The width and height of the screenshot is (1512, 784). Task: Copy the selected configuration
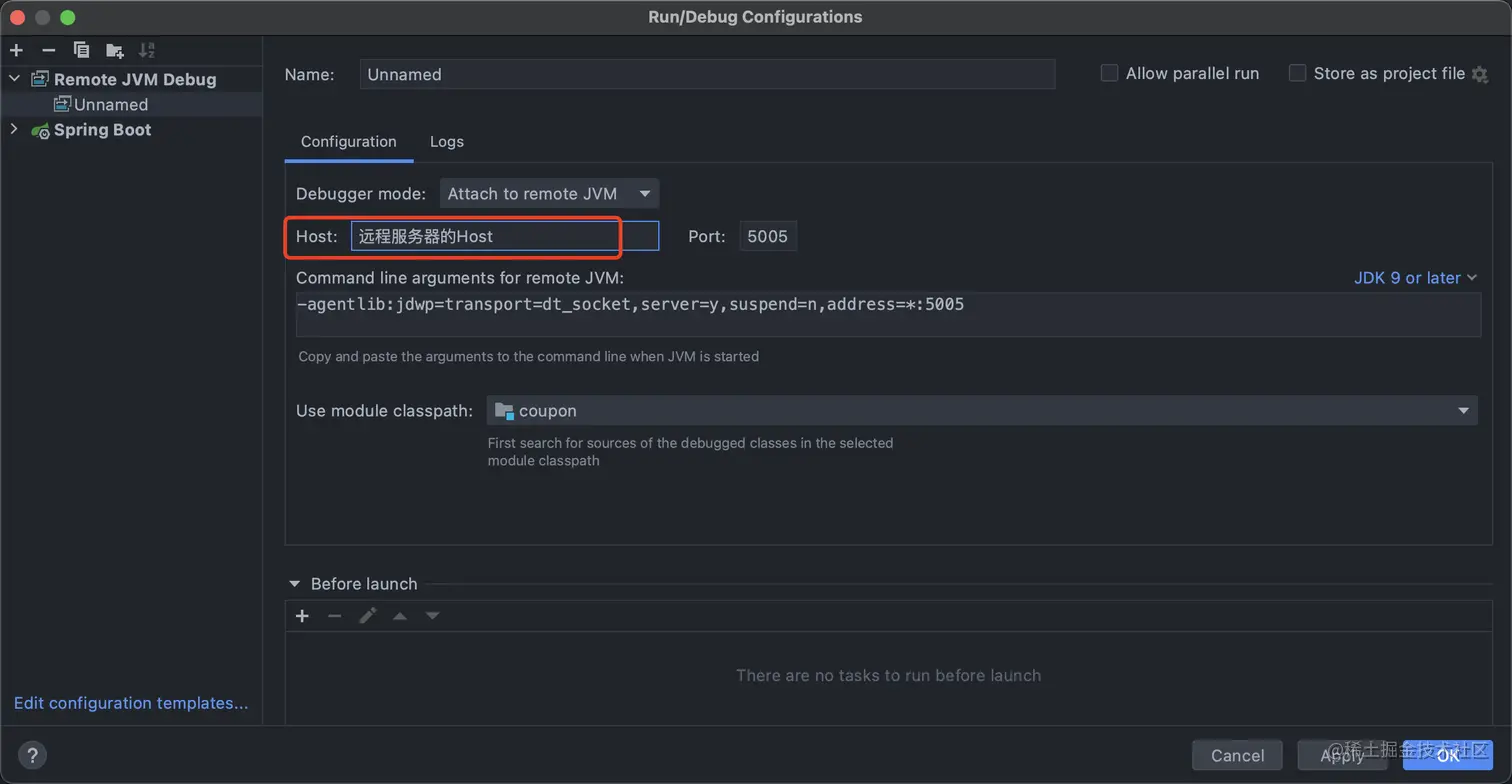(81, 50)
